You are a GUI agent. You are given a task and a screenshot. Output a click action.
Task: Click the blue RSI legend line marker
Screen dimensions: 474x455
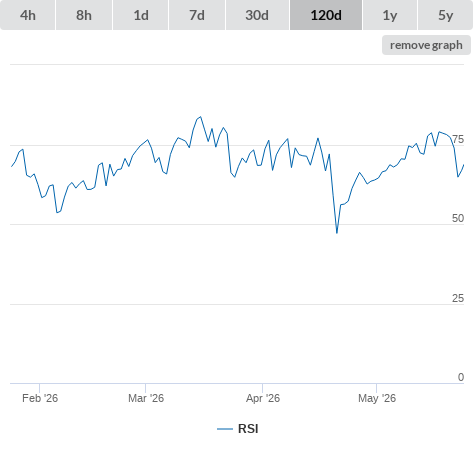tap(225, 429)
